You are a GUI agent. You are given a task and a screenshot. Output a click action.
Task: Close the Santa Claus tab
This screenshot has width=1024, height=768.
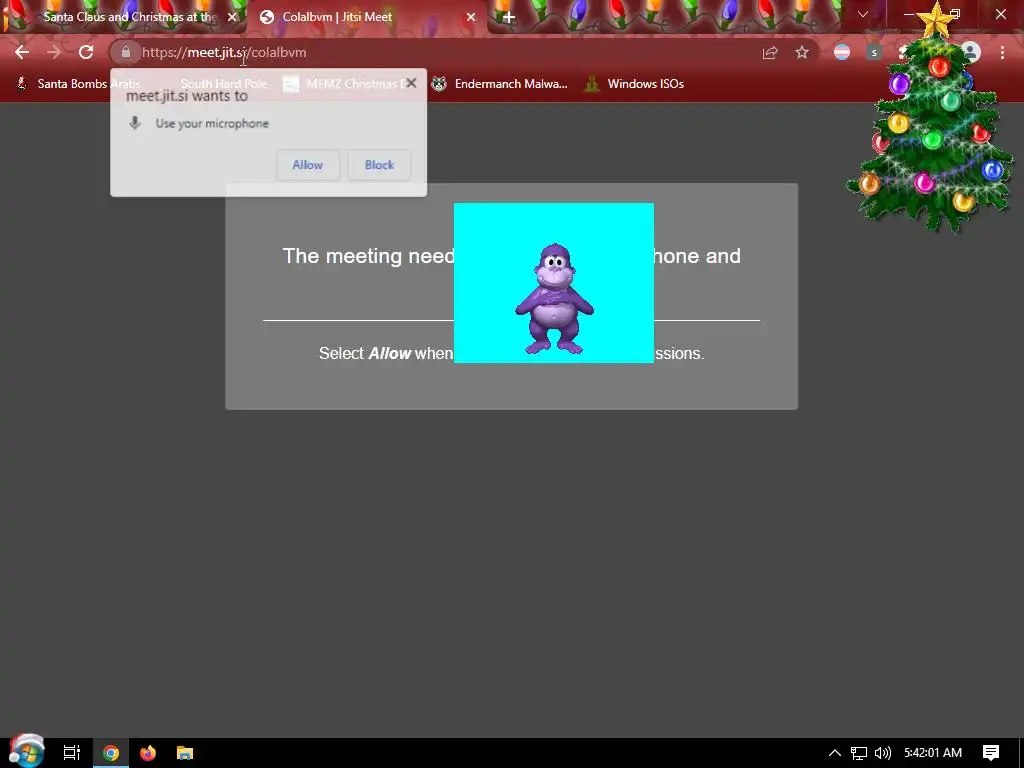click(232, 17)
